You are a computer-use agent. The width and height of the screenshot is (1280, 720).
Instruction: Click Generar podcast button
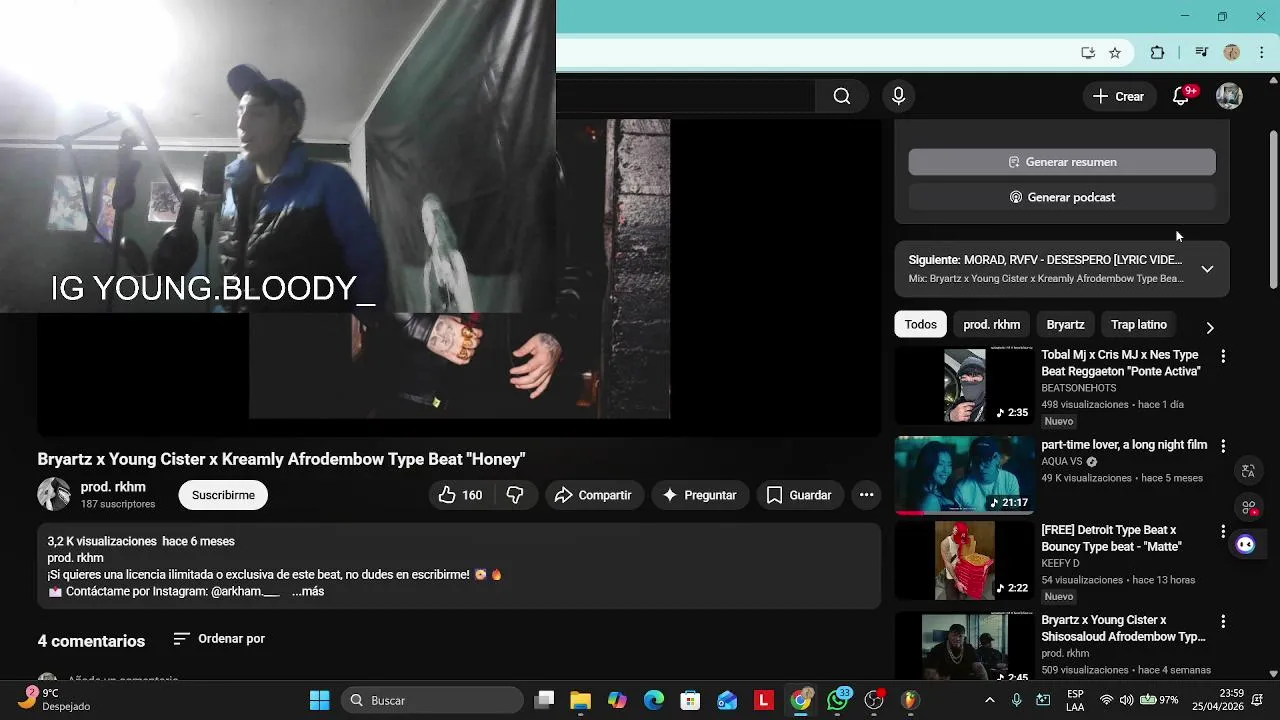pyautogui.click(x=1062, y=197)
